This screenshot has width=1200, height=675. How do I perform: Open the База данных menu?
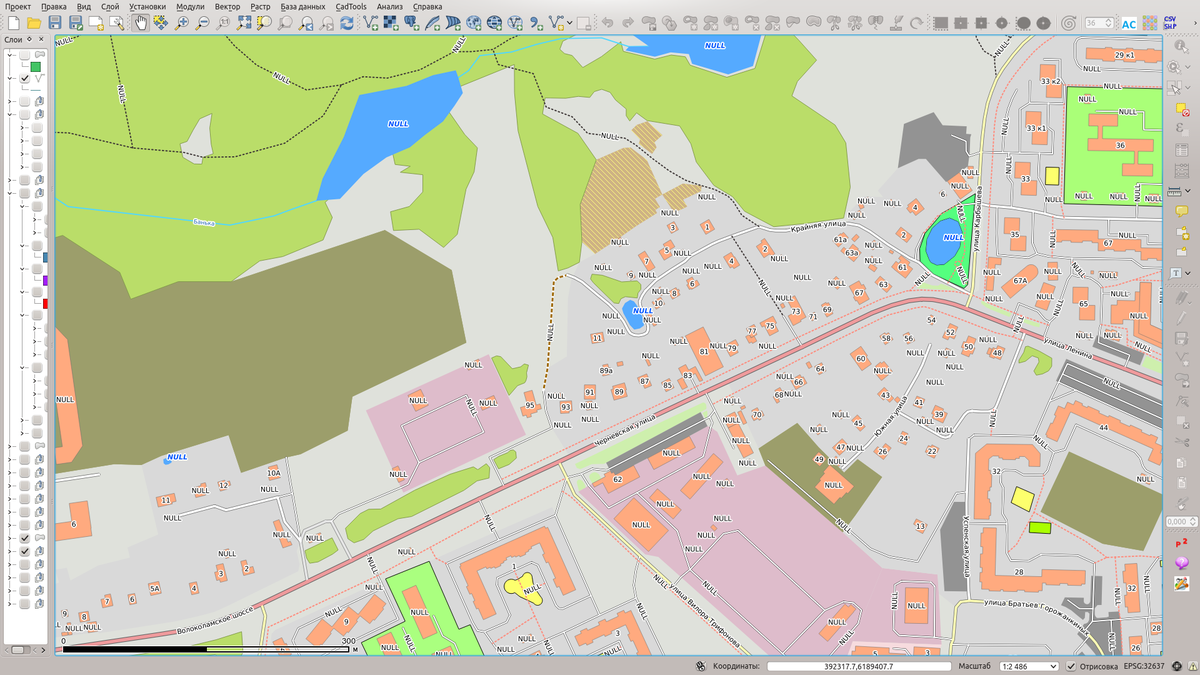302,6
